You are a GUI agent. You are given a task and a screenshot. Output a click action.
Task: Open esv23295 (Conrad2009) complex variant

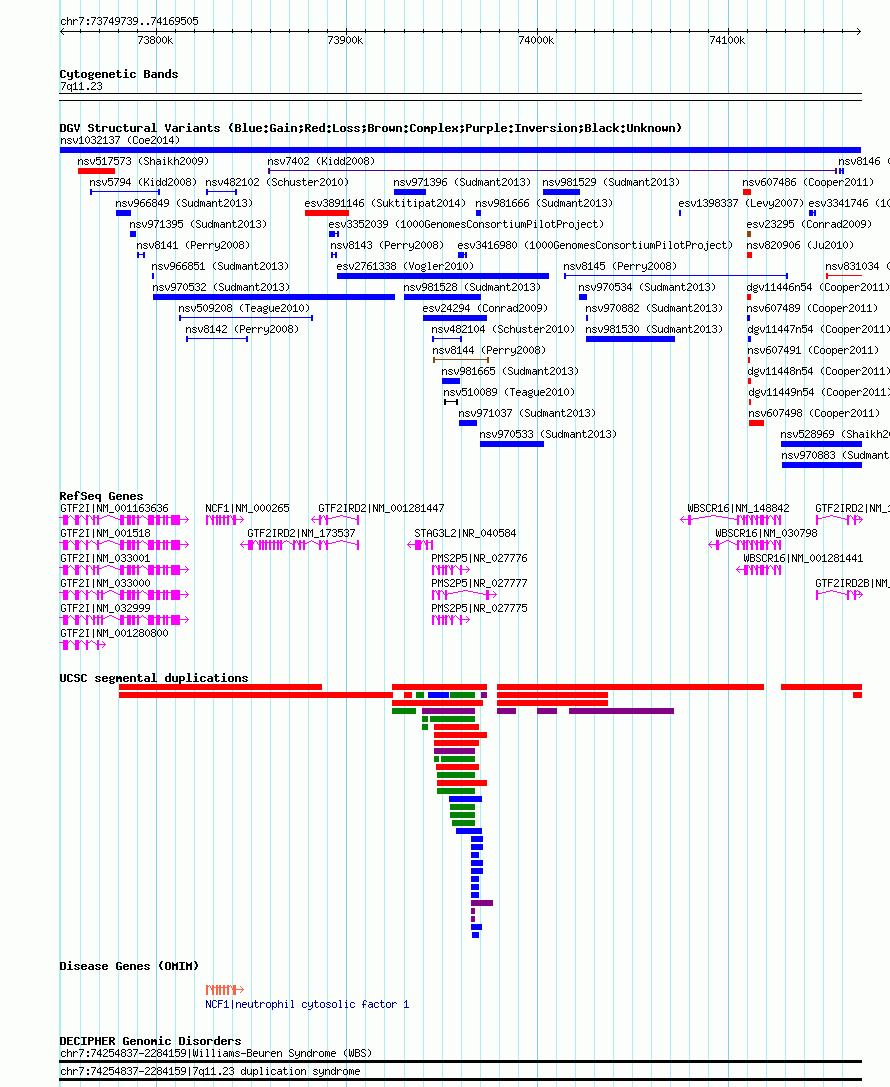808,224
